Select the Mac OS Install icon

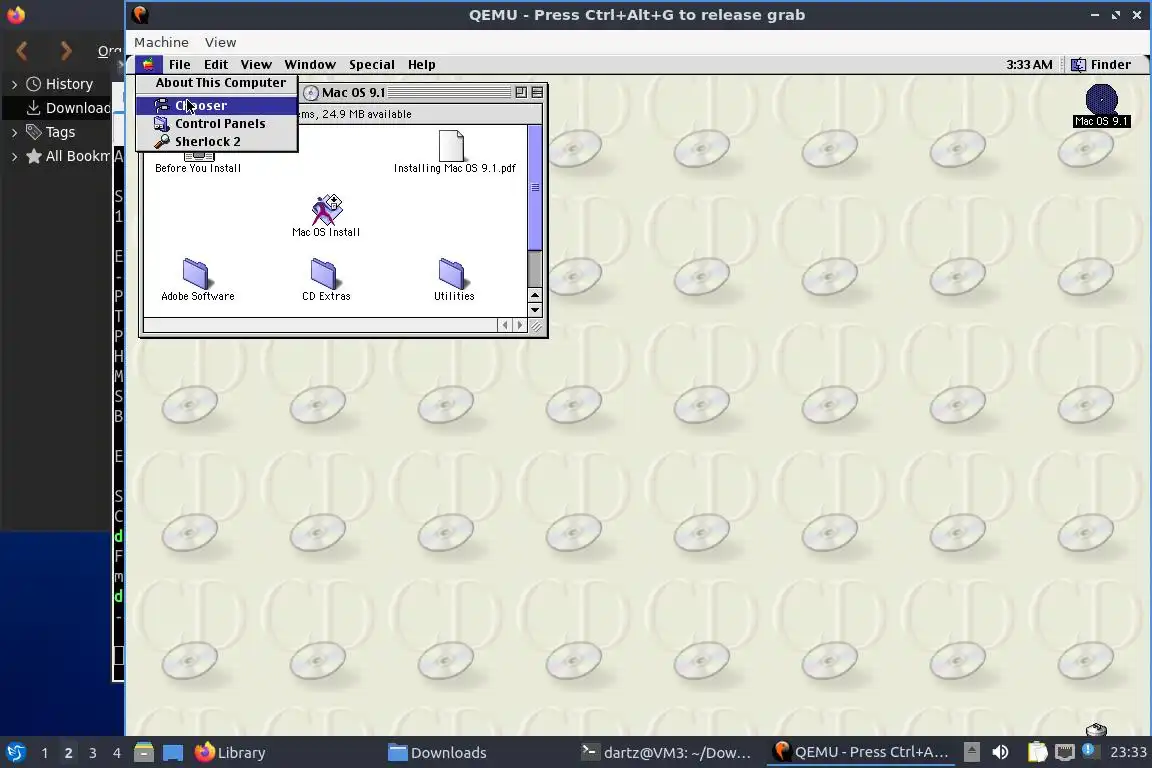pyautogui.click(x=326, y=209)
